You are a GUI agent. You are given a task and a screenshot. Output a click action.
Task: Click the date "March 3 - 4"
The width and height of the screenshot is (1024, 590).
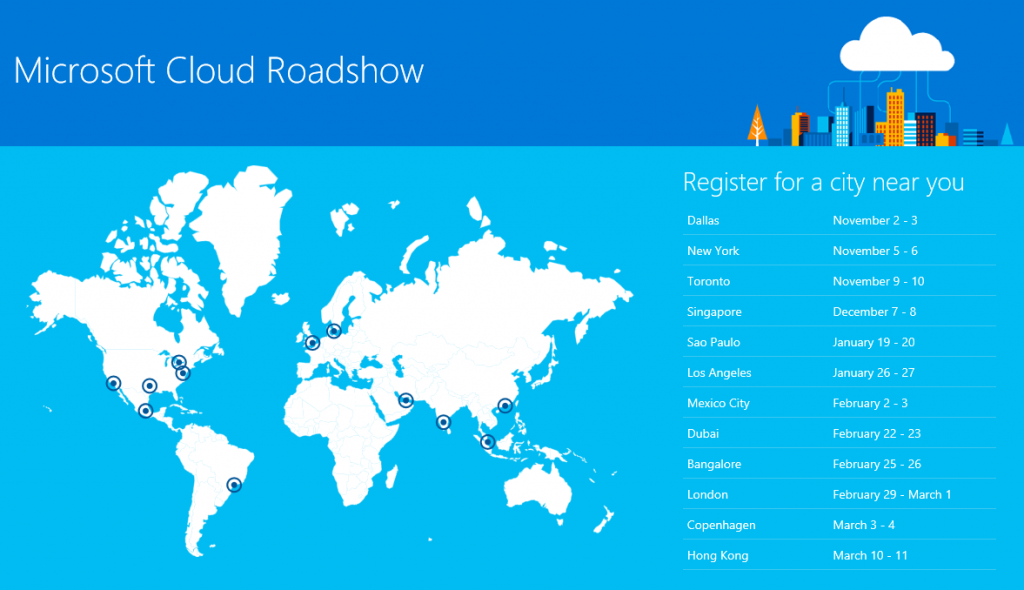tap(863, 525)
